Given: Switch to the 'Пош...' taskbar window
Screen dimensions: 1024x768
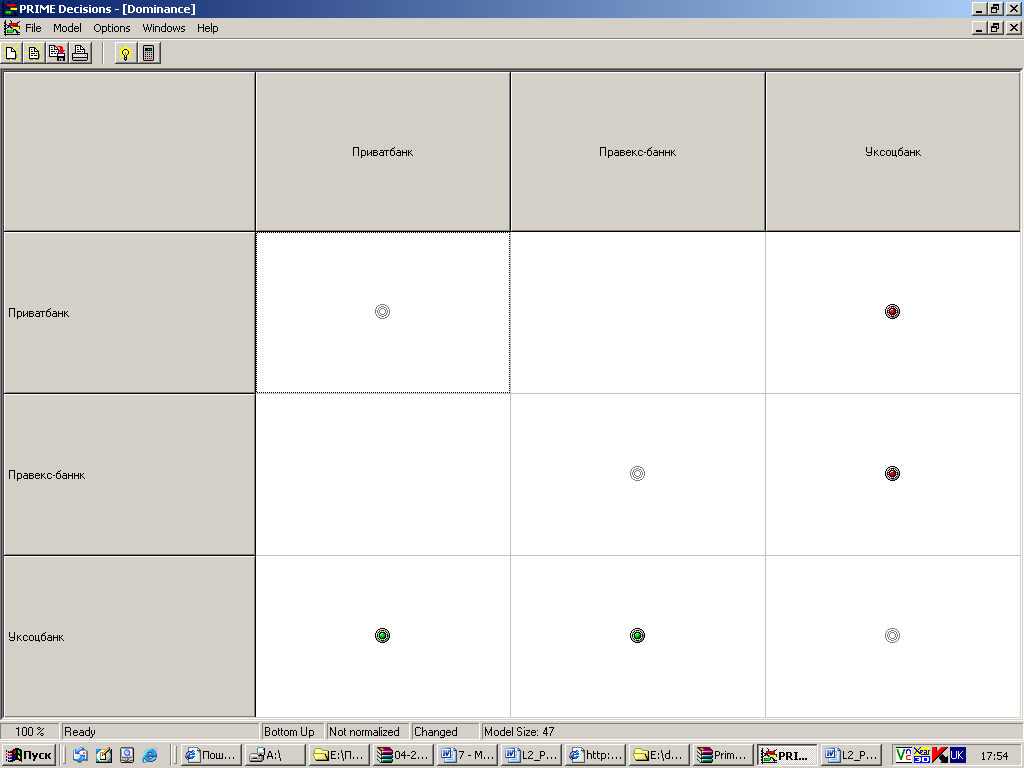Looking at the screenshot, I should pos(211,755).
